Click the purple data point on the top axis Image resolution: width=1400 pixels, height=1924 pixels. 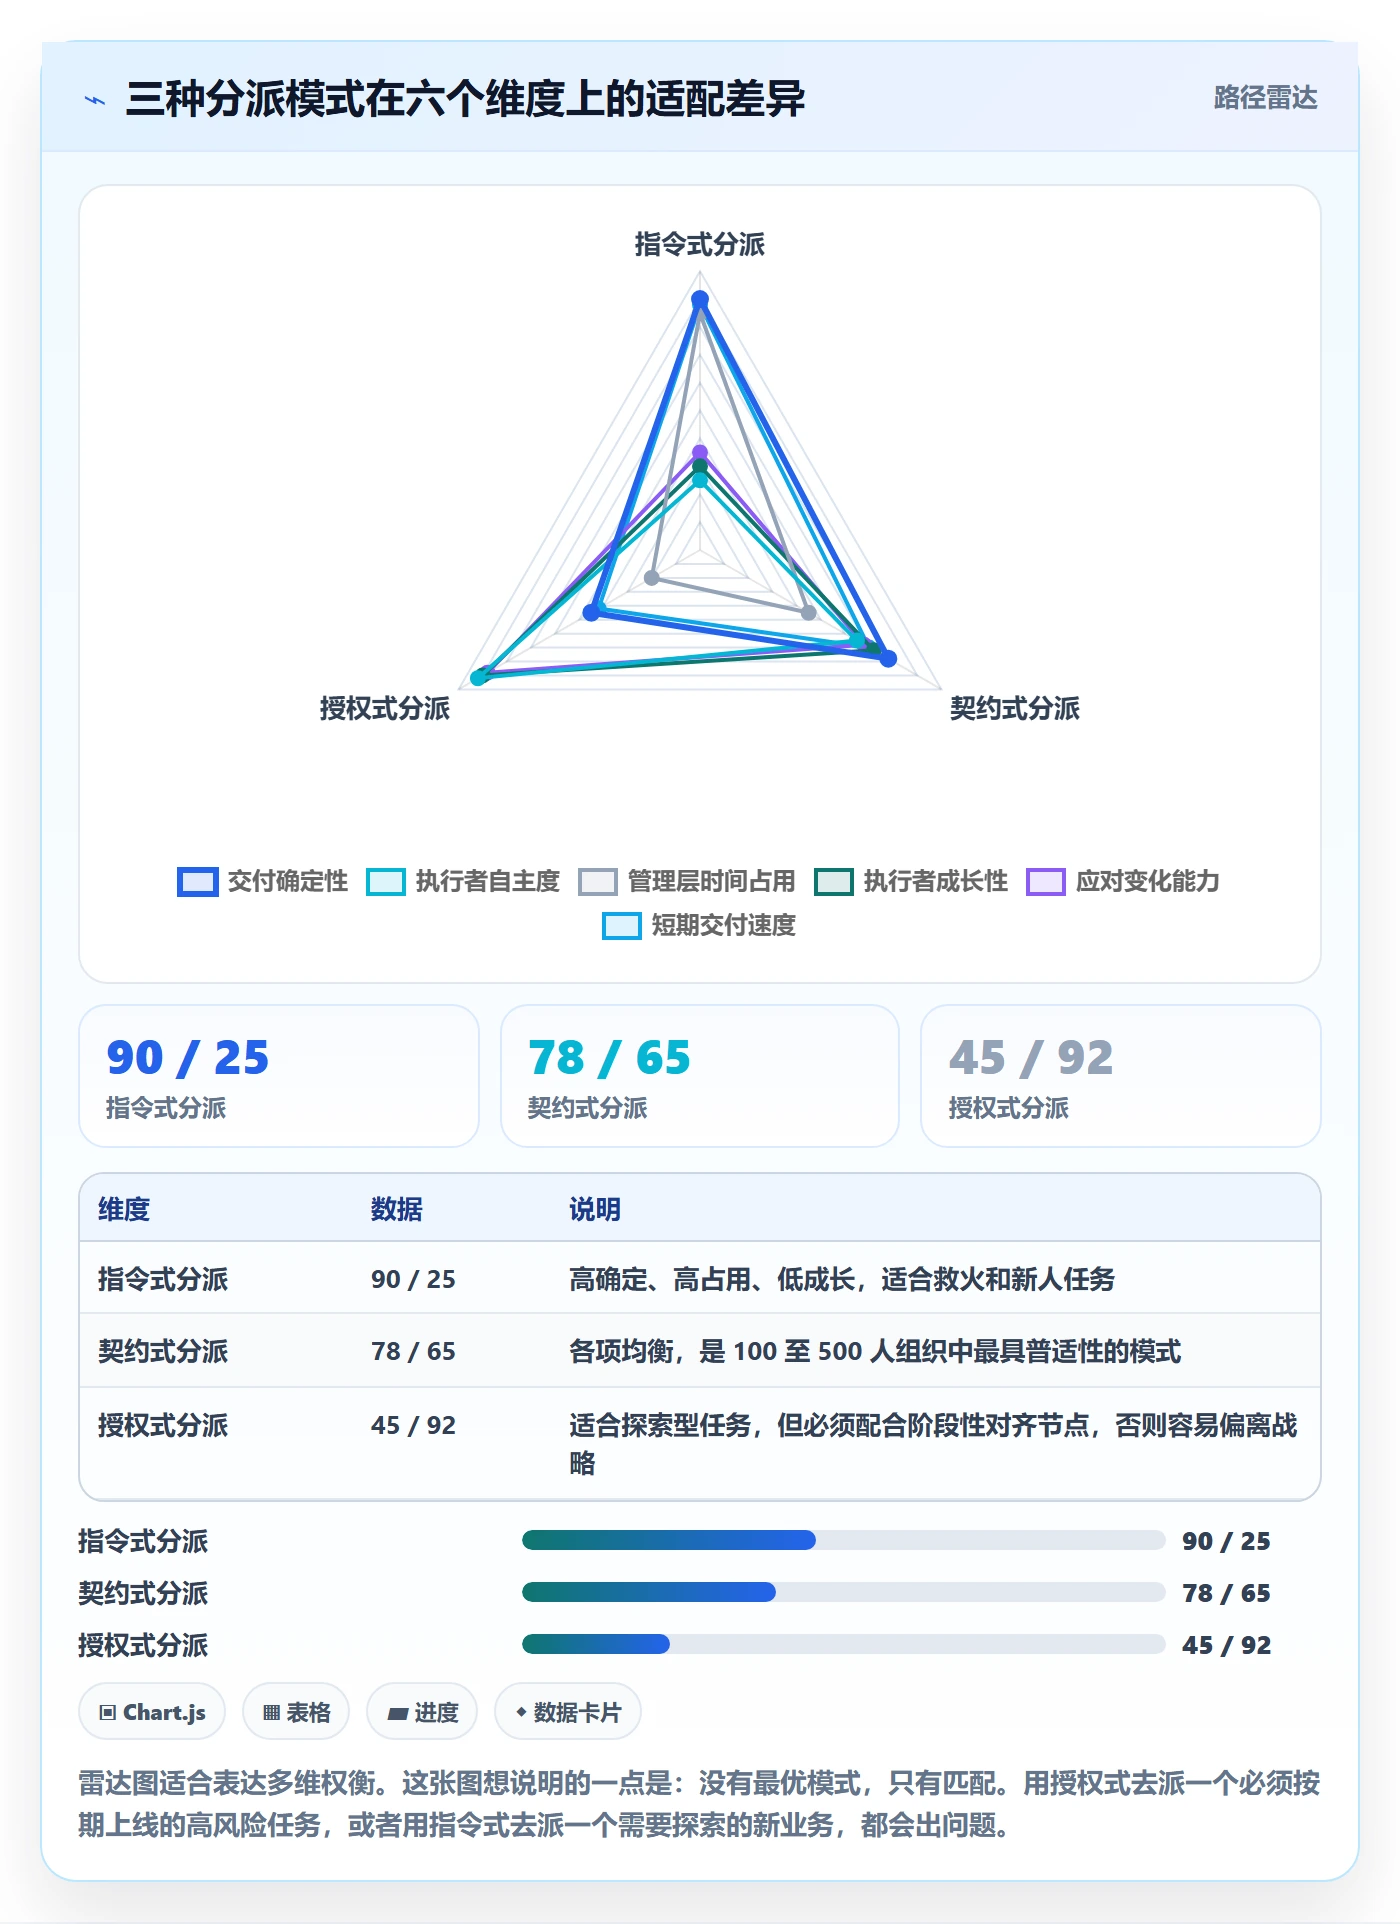click(700, 453)
